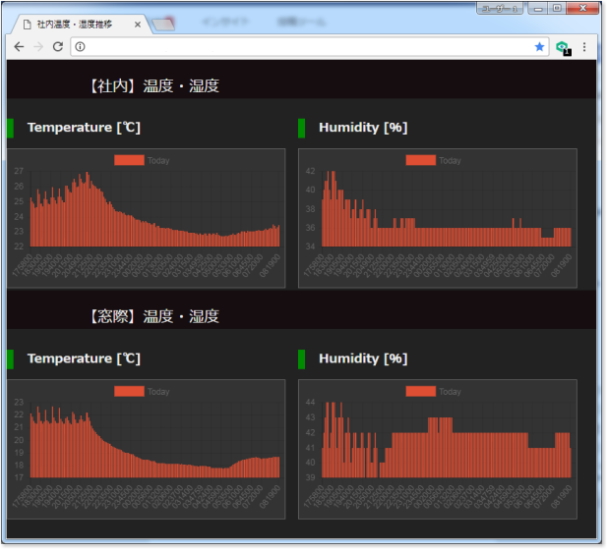Reload the page with the refresh icon
607x549 pixels.
coord(58,47)
